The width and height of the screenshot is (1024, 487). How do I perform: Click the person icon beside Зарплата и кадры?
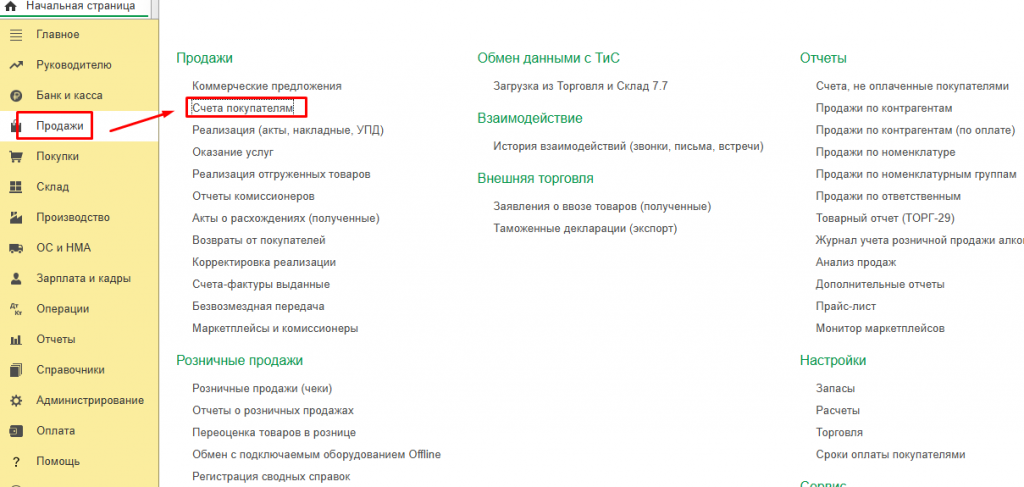point(16,279)
